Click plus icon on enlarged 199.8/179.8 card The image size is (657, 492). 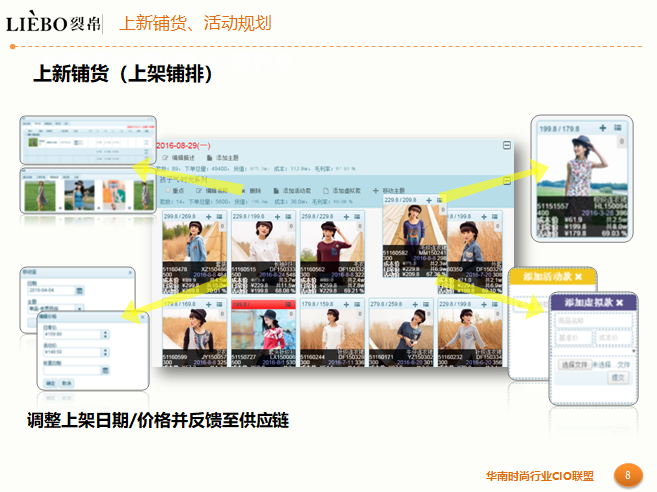603,128
